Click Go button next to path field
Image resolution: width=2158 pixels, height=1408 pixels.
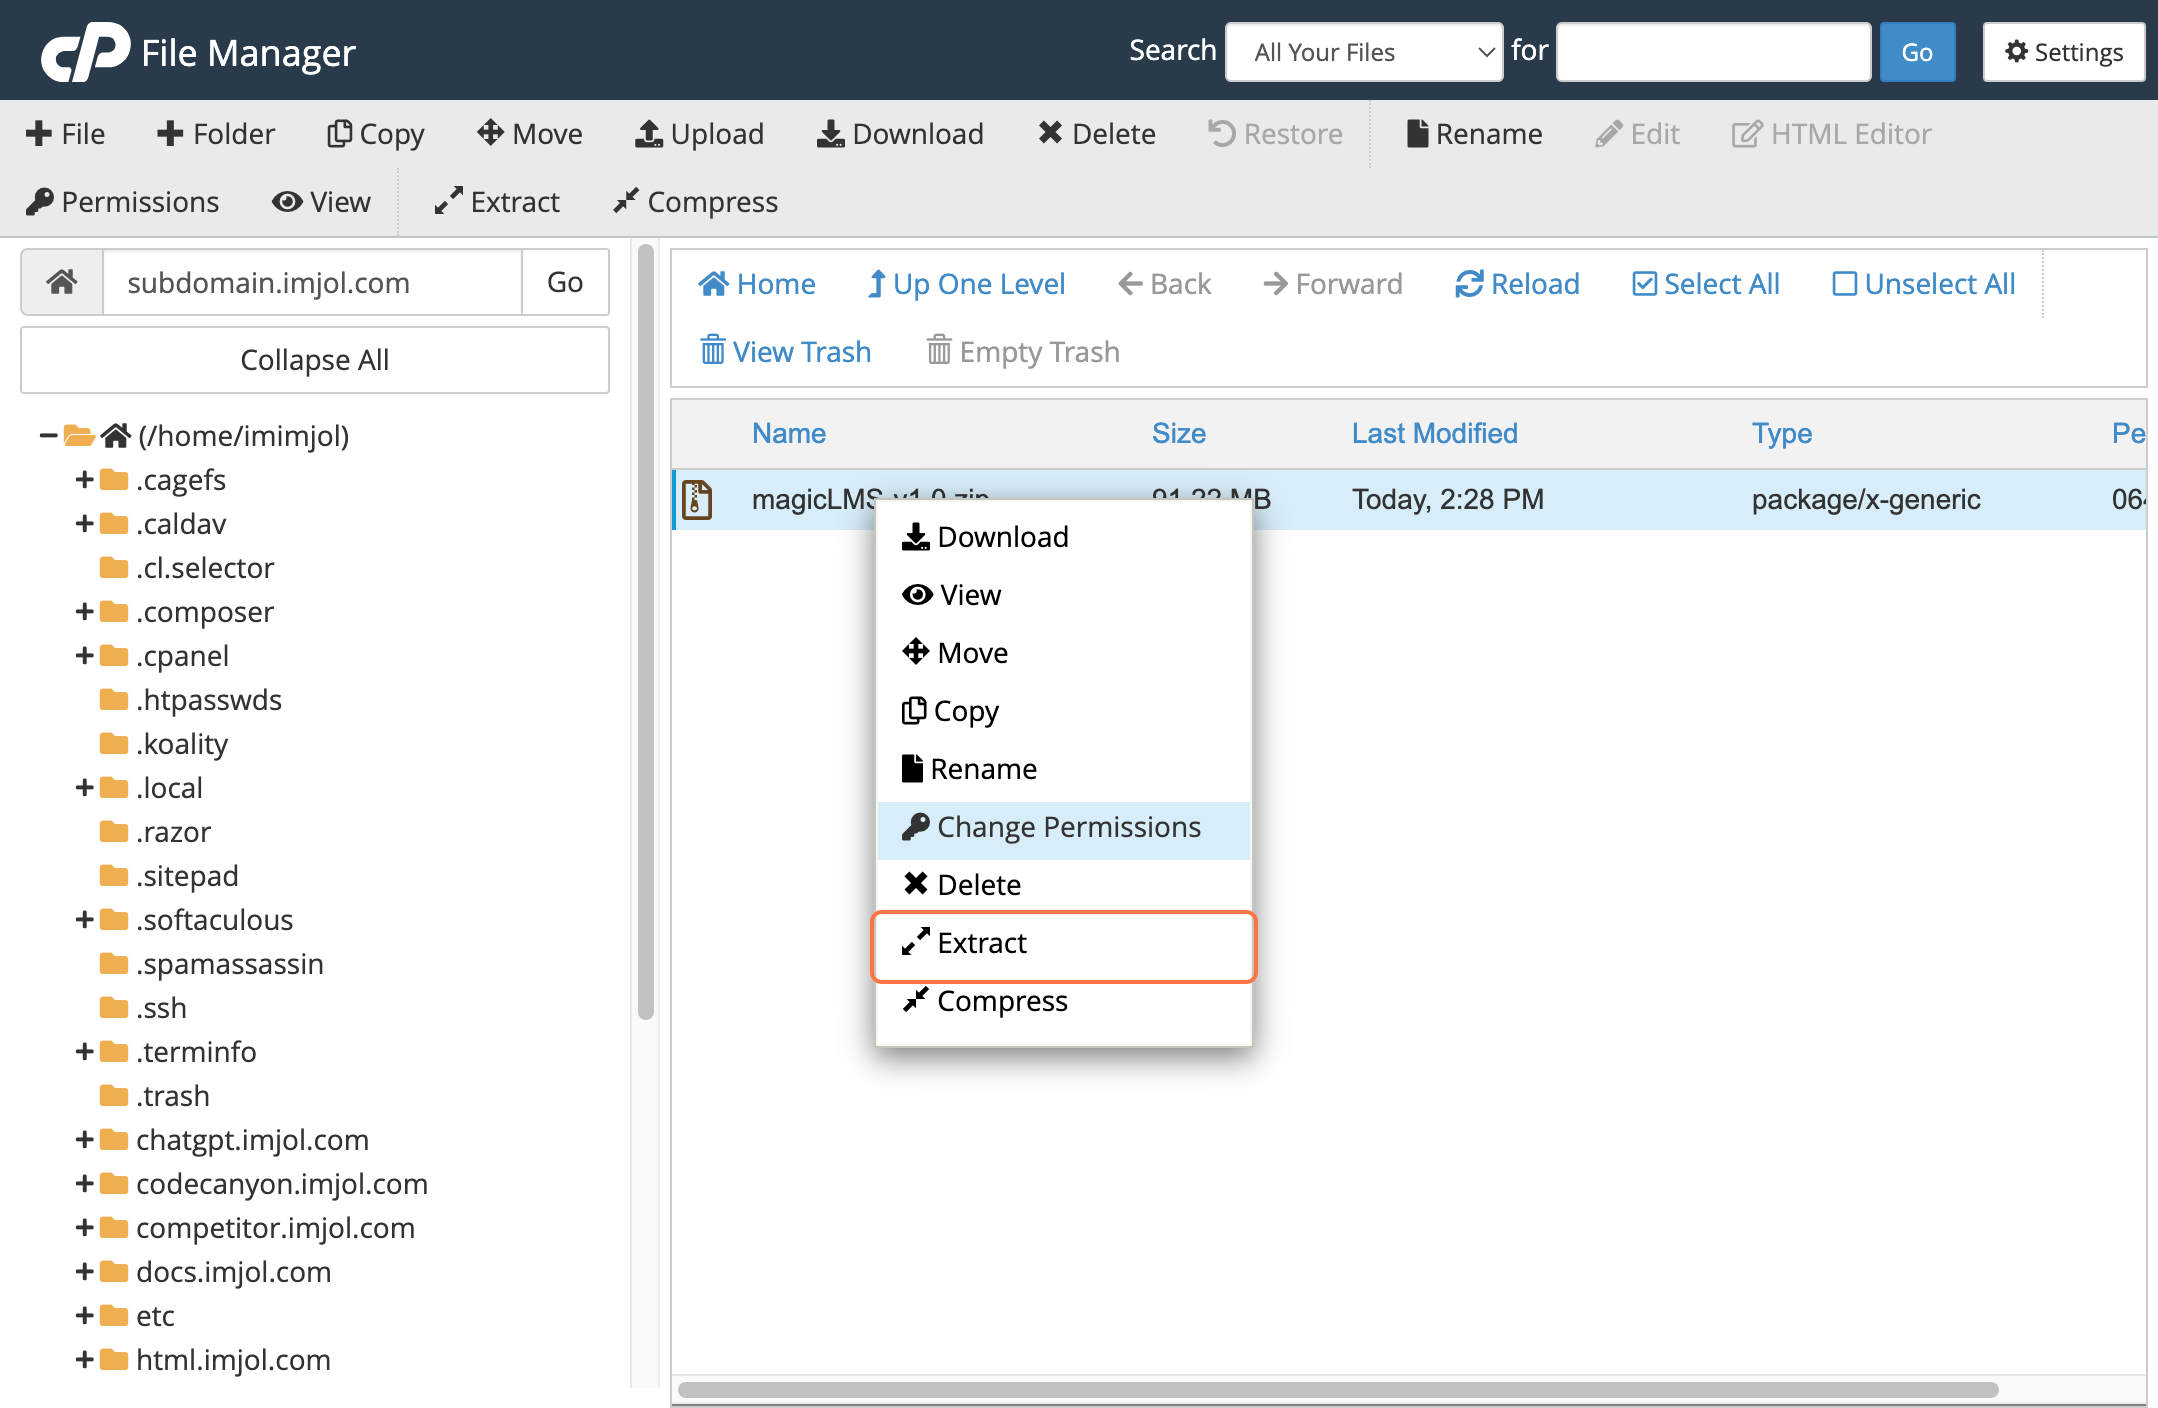point(565,282)
